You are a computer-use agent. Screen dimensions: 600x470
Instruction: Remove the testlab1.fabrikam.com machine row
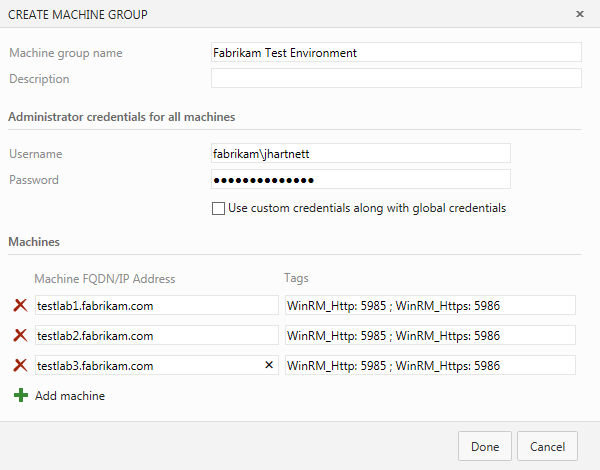pyautogui.click(x=20, y=306)
